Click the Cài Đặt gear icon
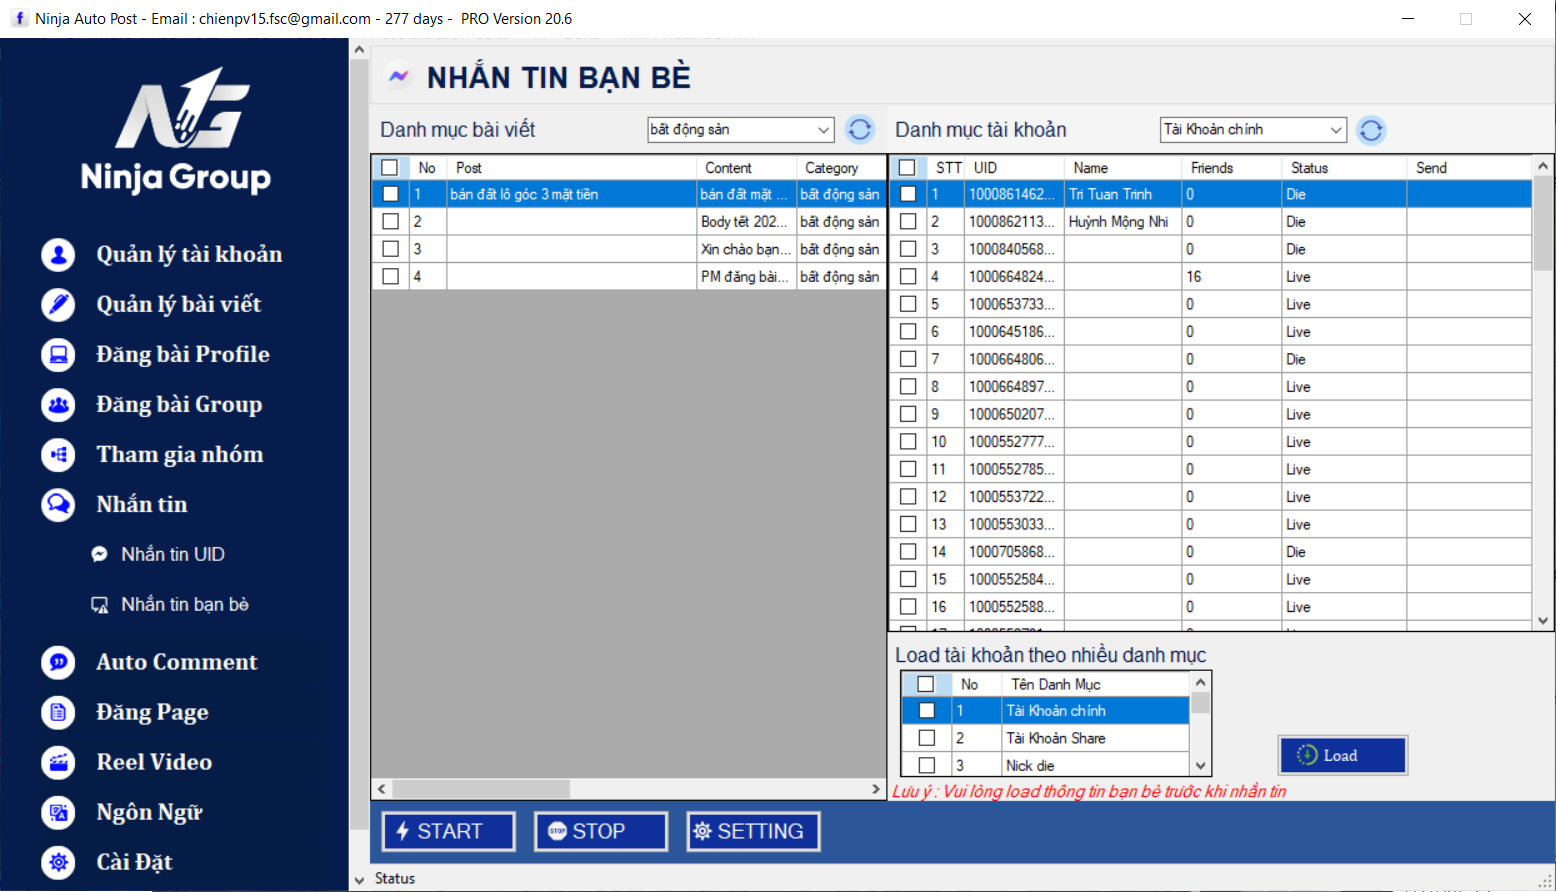This screenshot has width=1556, height=892. point(58,862)
